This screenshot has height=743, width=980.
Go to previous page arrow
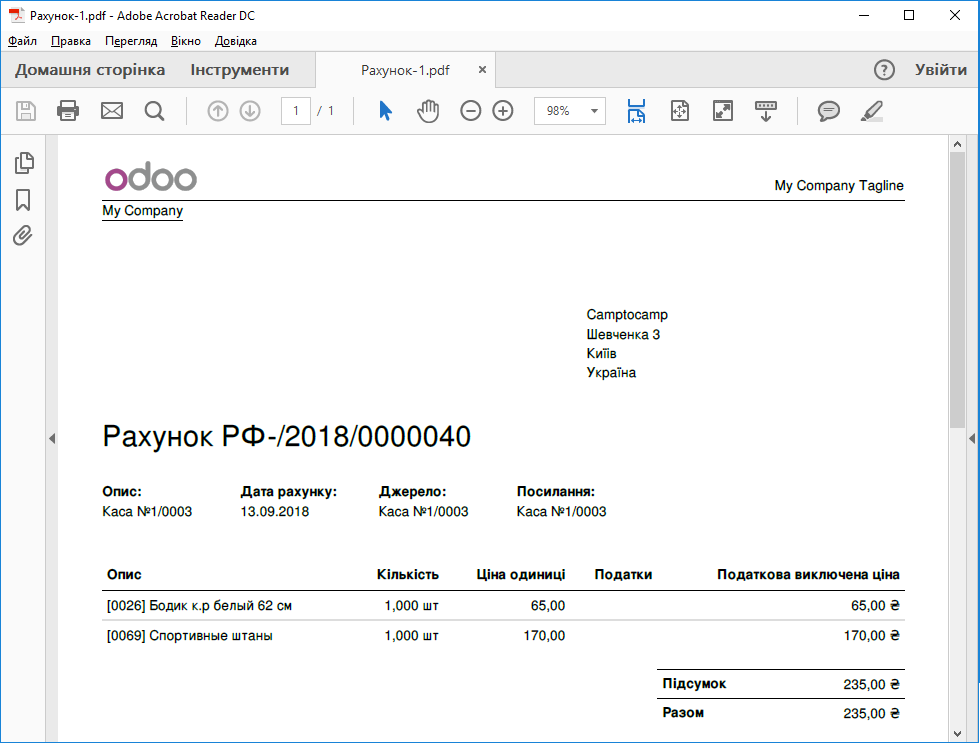pyautogui.click(x=218, y=111)
